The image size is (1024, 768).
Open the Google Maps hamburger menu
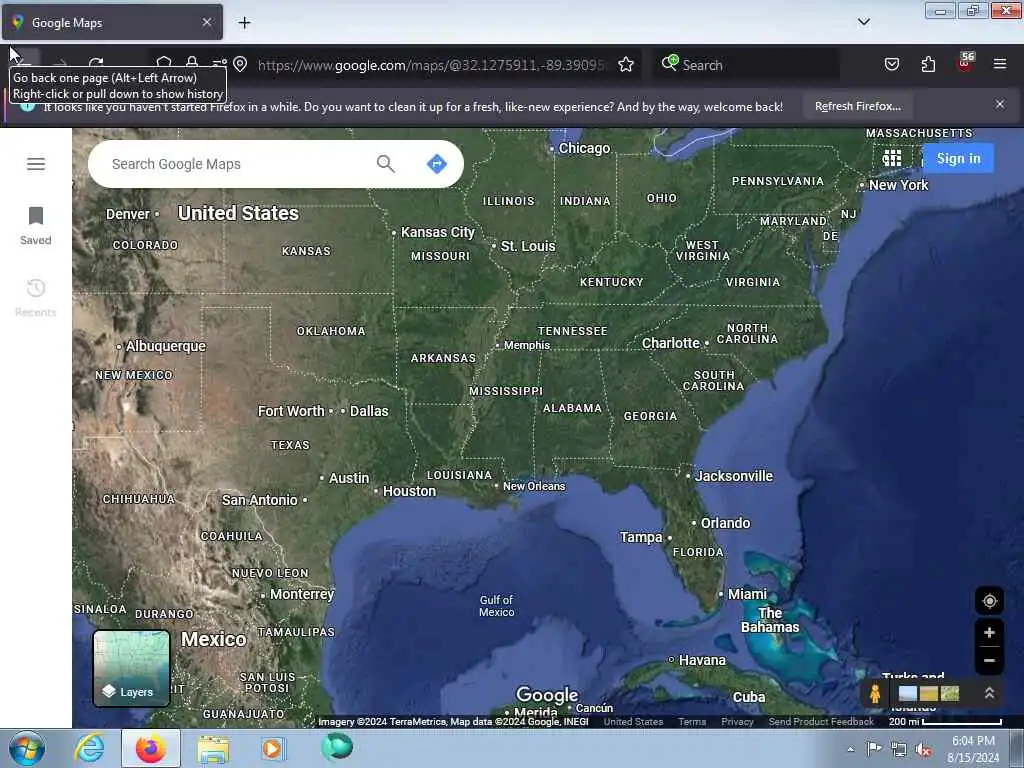[x=36, y=164]
